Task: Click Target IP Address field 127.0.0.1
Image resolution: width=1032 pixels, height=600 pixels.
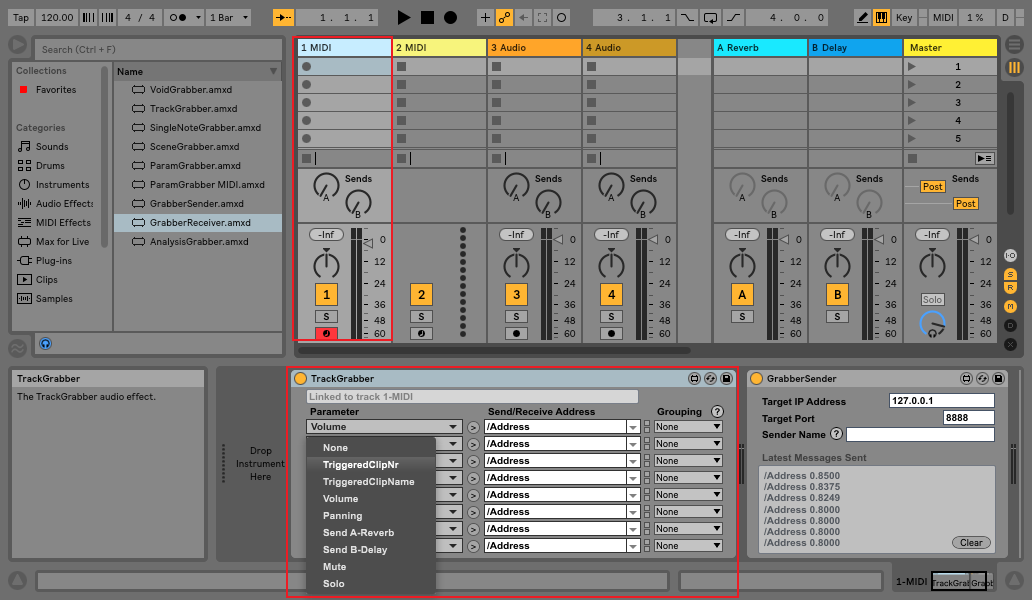Action: (x=941, y=401)
